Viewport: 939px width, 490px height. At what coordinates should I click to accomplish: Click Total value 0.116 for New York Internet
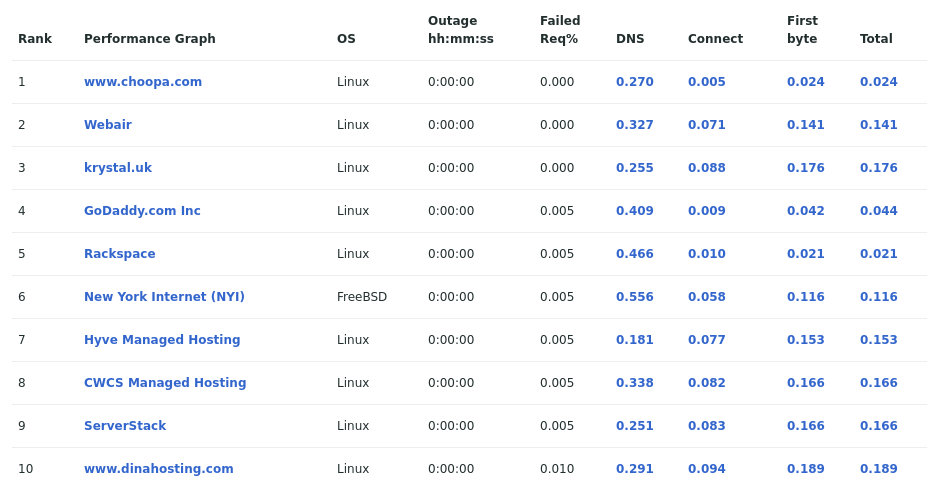click(879, 297)
